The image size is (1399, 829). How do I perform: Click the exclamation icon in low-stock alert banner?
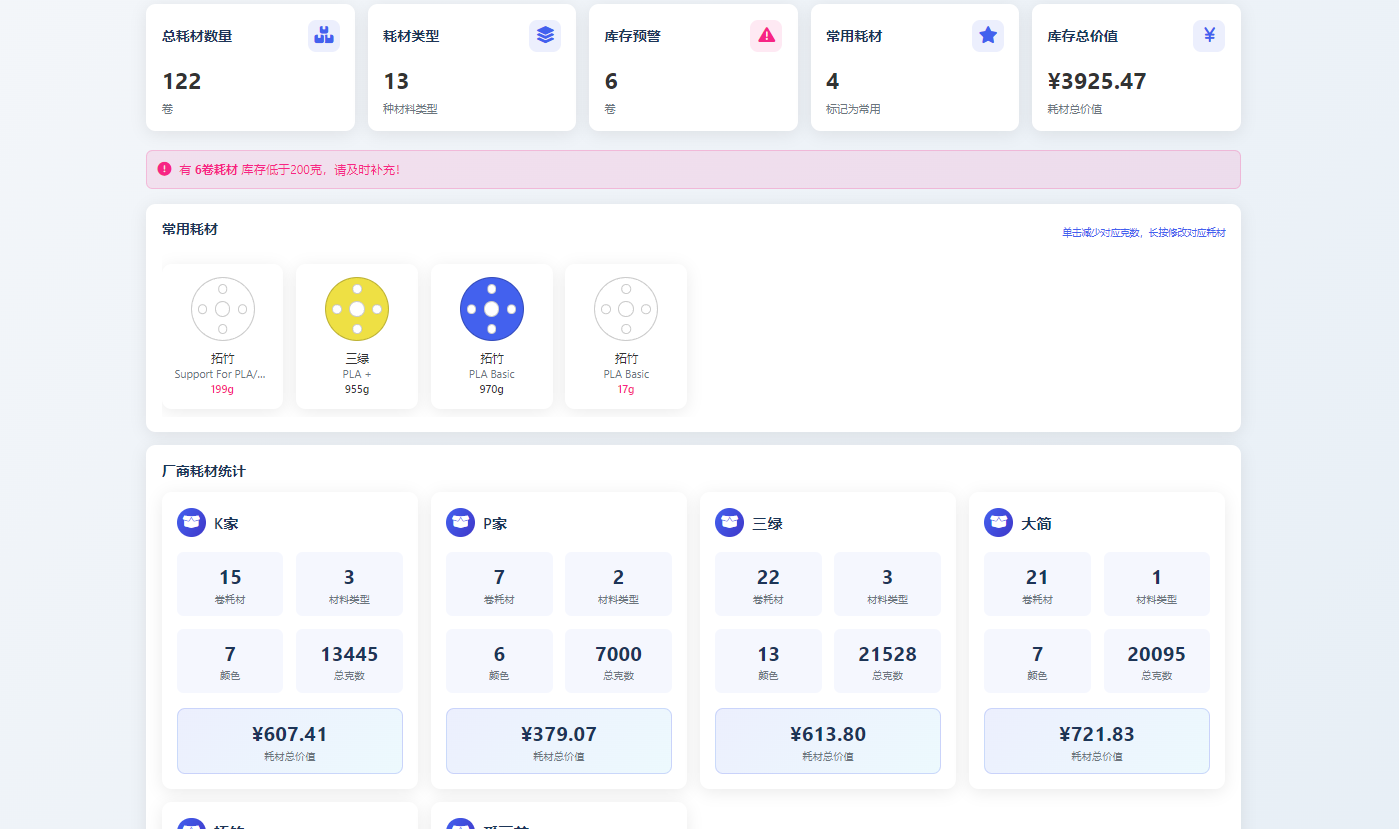coord(164,169)
